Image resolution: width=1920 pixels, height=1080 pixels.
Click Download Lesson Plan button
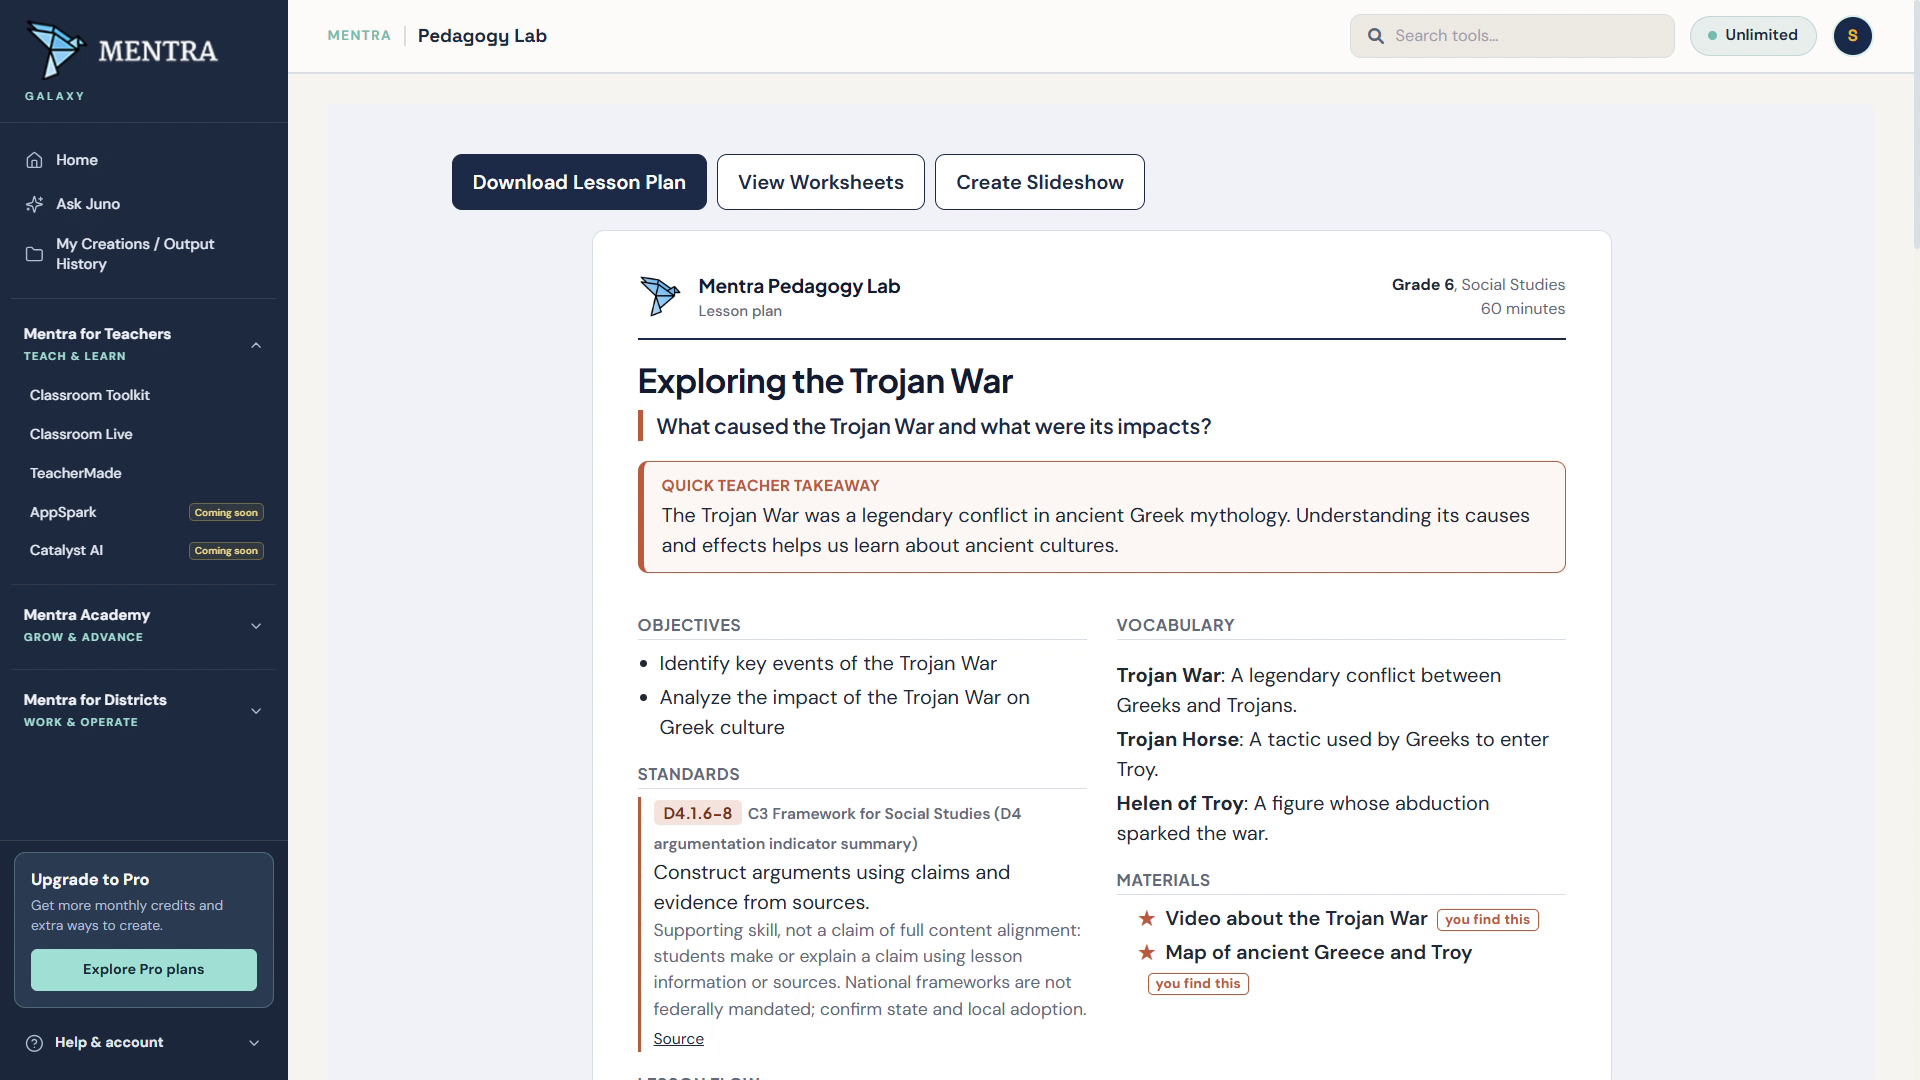pyautogui.click(x=579, y=182)
